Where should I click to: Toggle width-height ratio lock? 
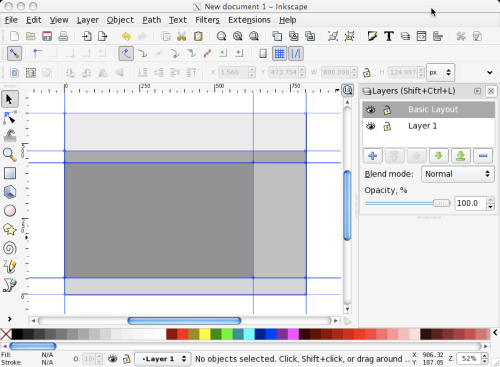[x=367, y=72]
